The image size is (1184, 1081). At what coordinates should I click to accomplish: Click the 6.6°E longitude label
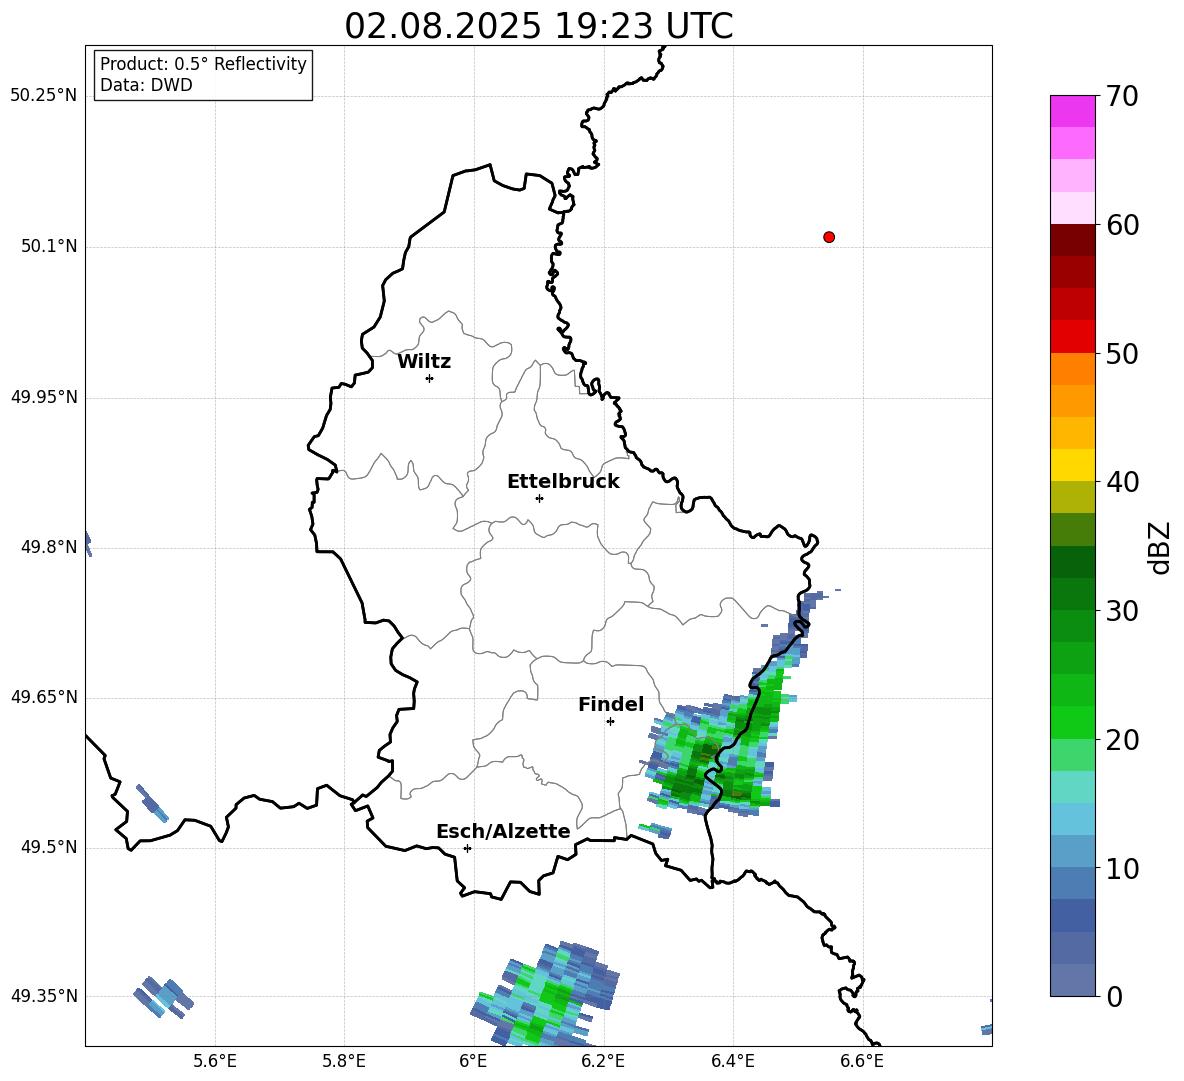(862, 1062)
